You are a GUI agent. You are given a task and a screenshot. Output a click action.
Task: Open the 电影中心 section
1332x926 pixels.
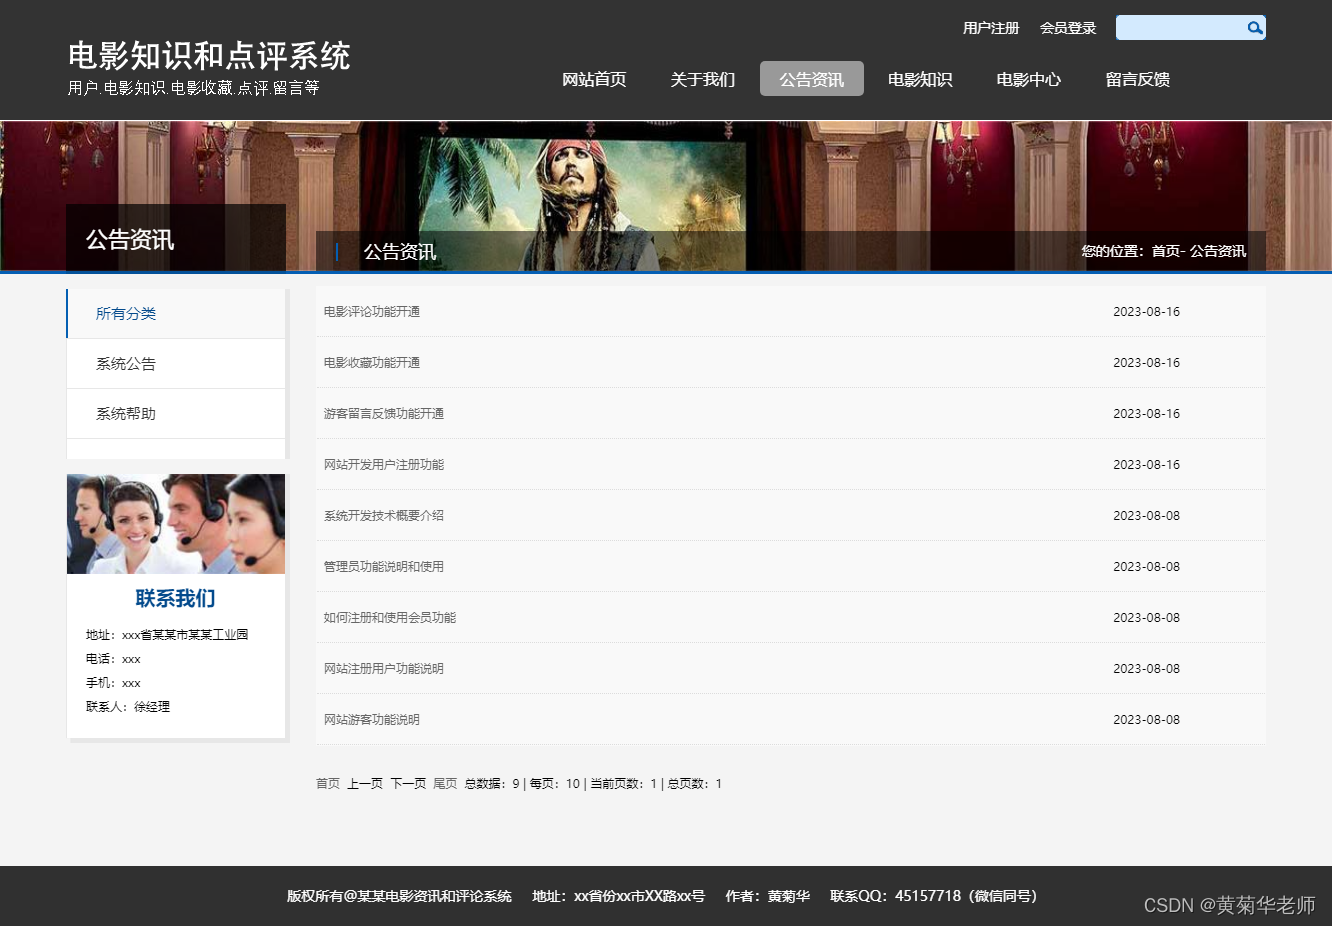[x=1028, y=78]
